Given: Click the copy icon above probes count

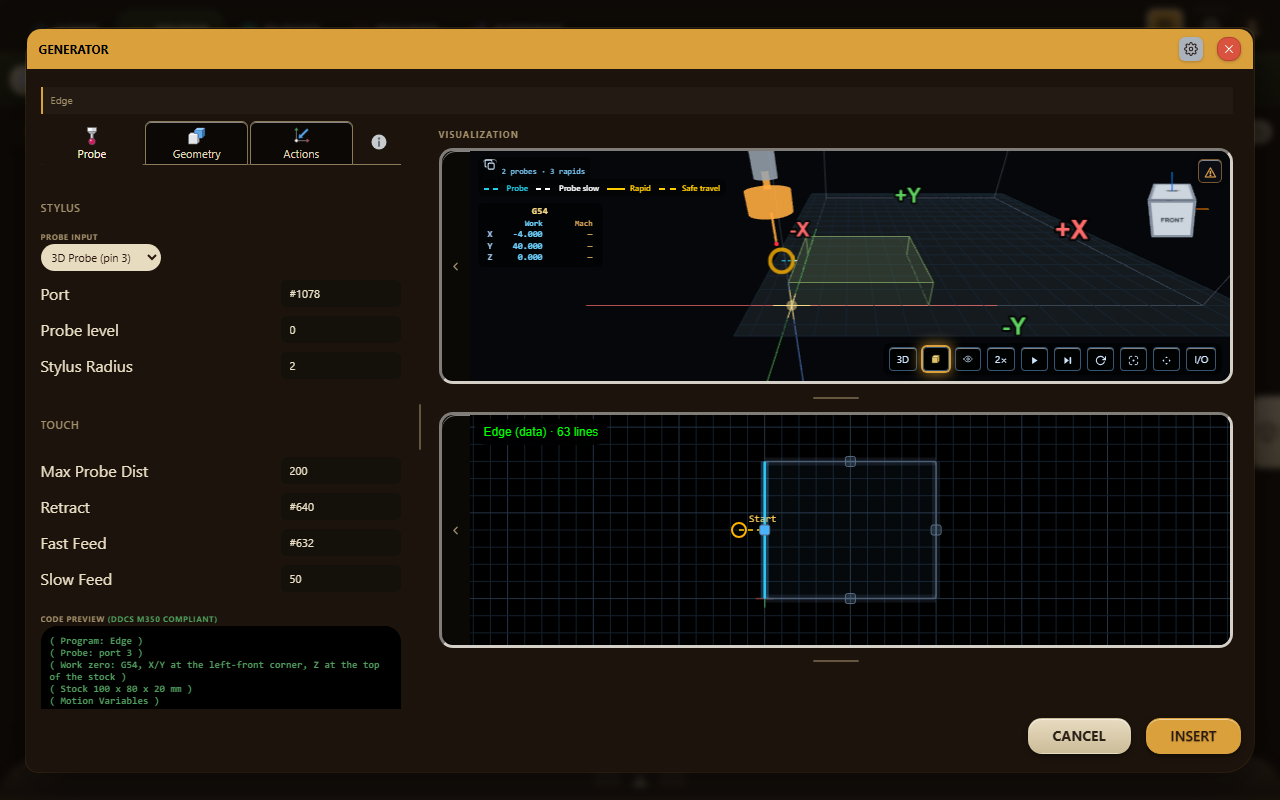Looking at the screenshot, I should [490, 165].
